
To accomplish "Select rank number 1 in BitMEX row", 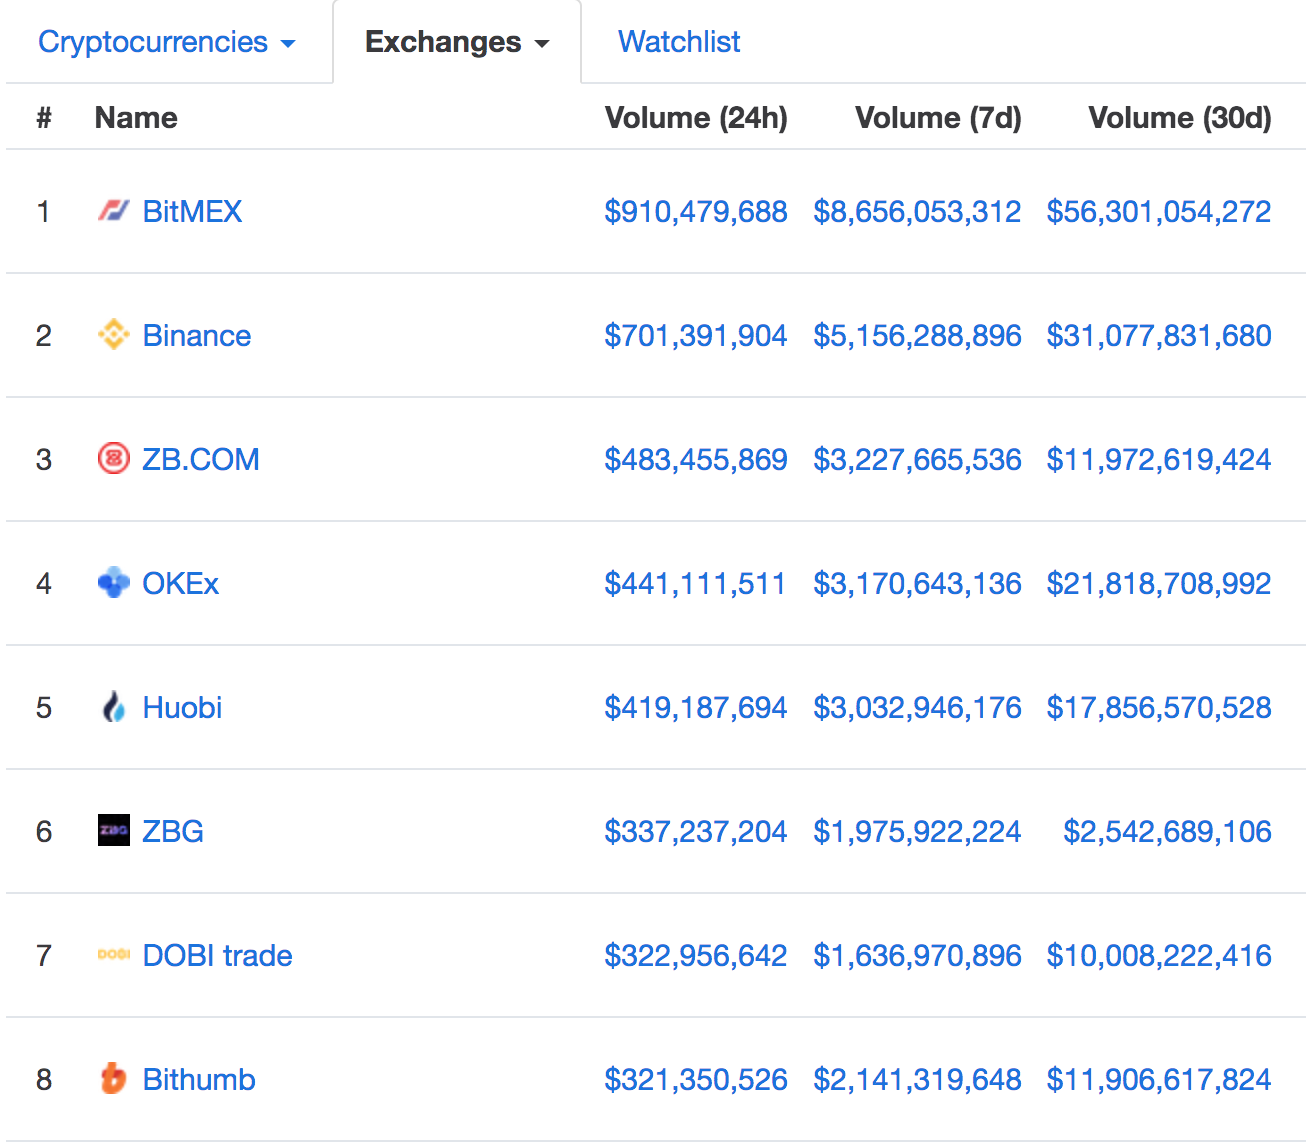I will (44, 211).
